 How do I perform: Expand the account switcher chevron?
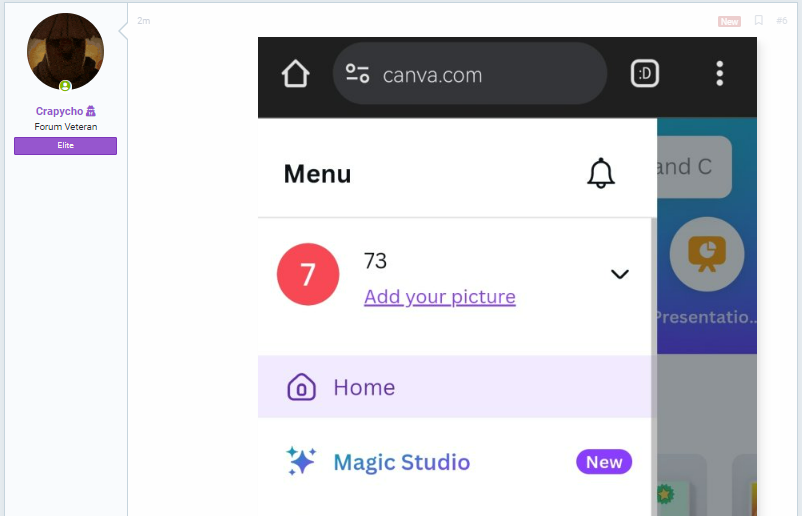[x=619, y=274]
